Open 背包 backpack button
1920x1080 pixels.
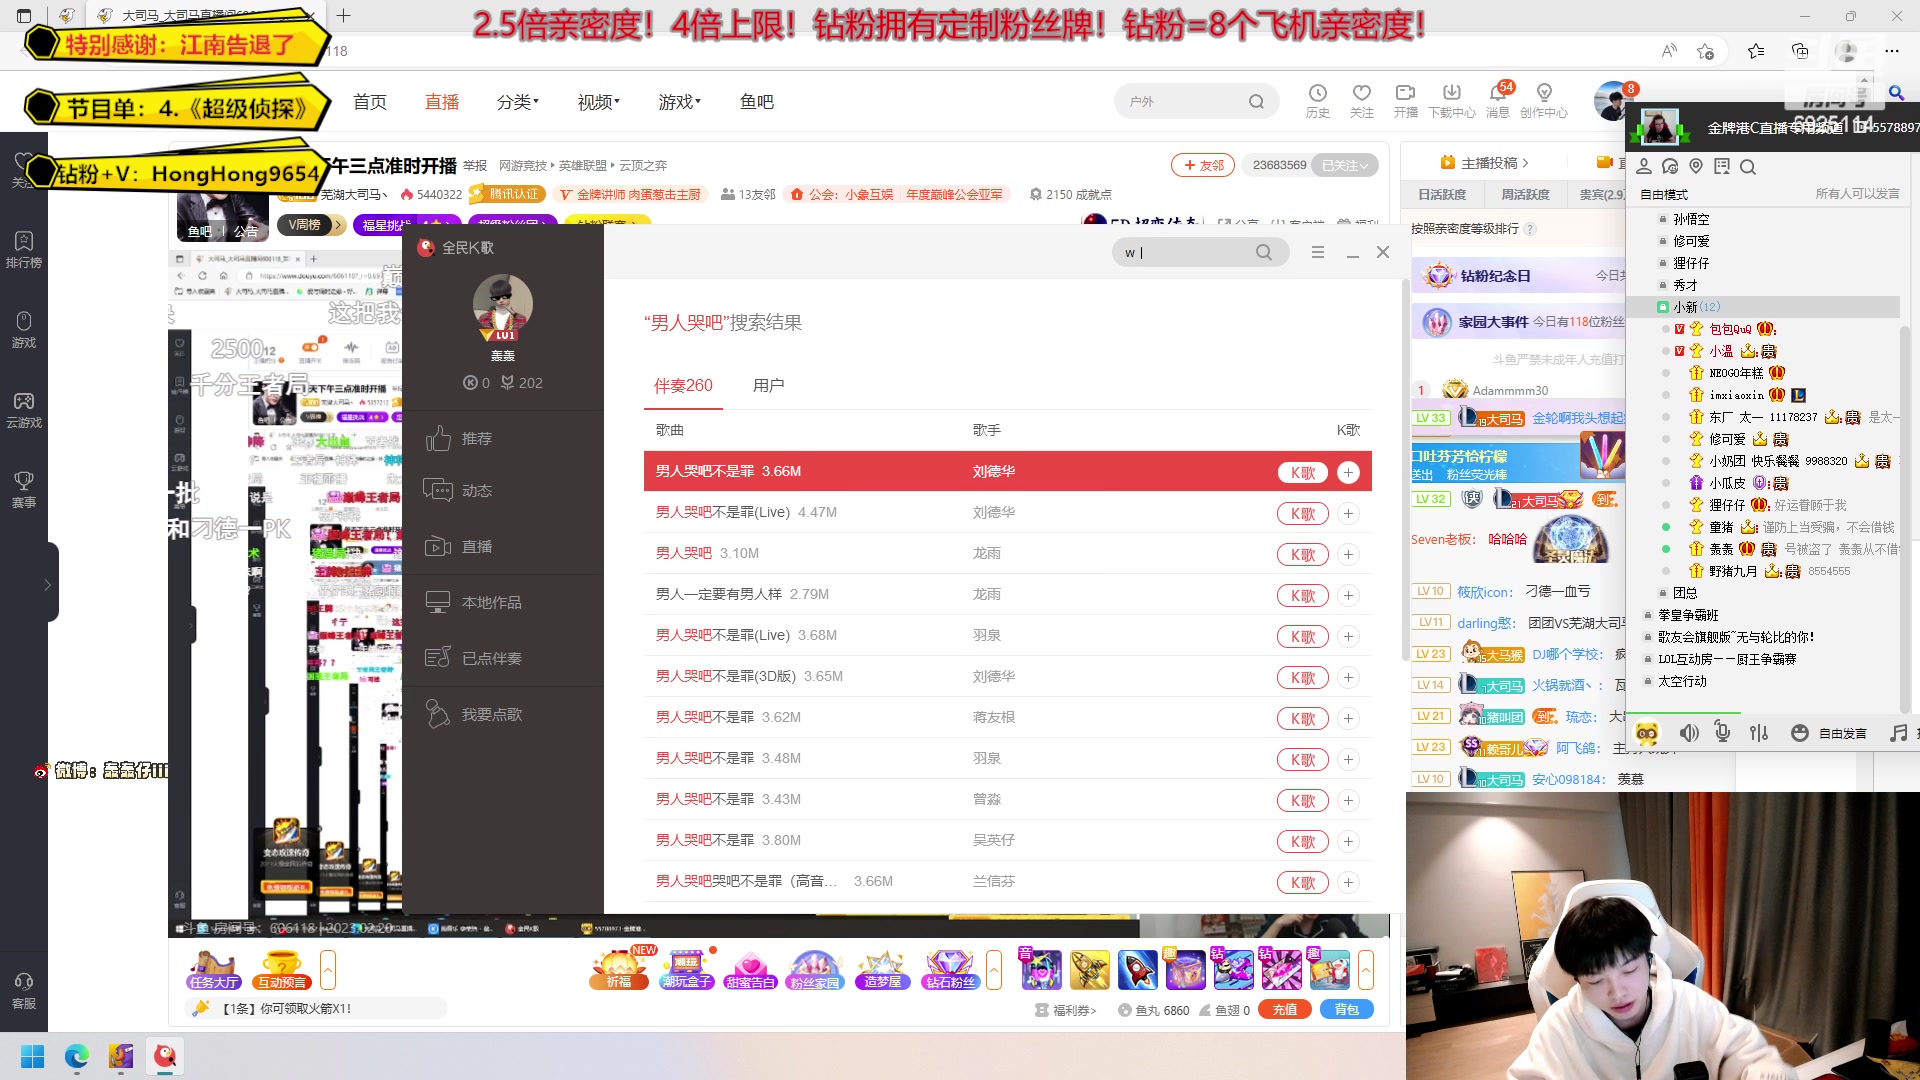point(1347,1010)
